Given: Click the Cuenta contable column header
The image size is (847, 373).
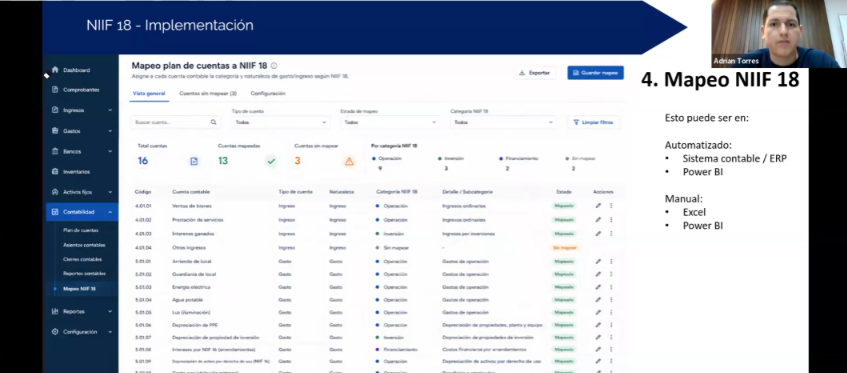Looking at the screenshot, I should tap(191, 192).
